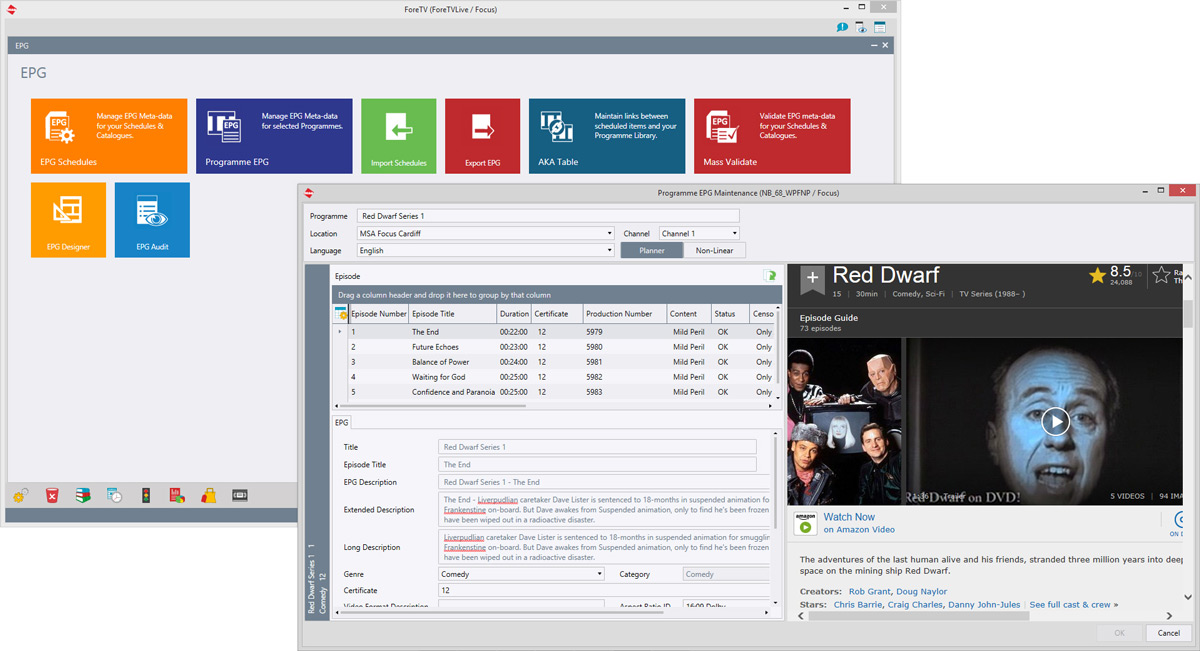Sort by Episode Title column header

pyautogui.click(x=453, y=314)
